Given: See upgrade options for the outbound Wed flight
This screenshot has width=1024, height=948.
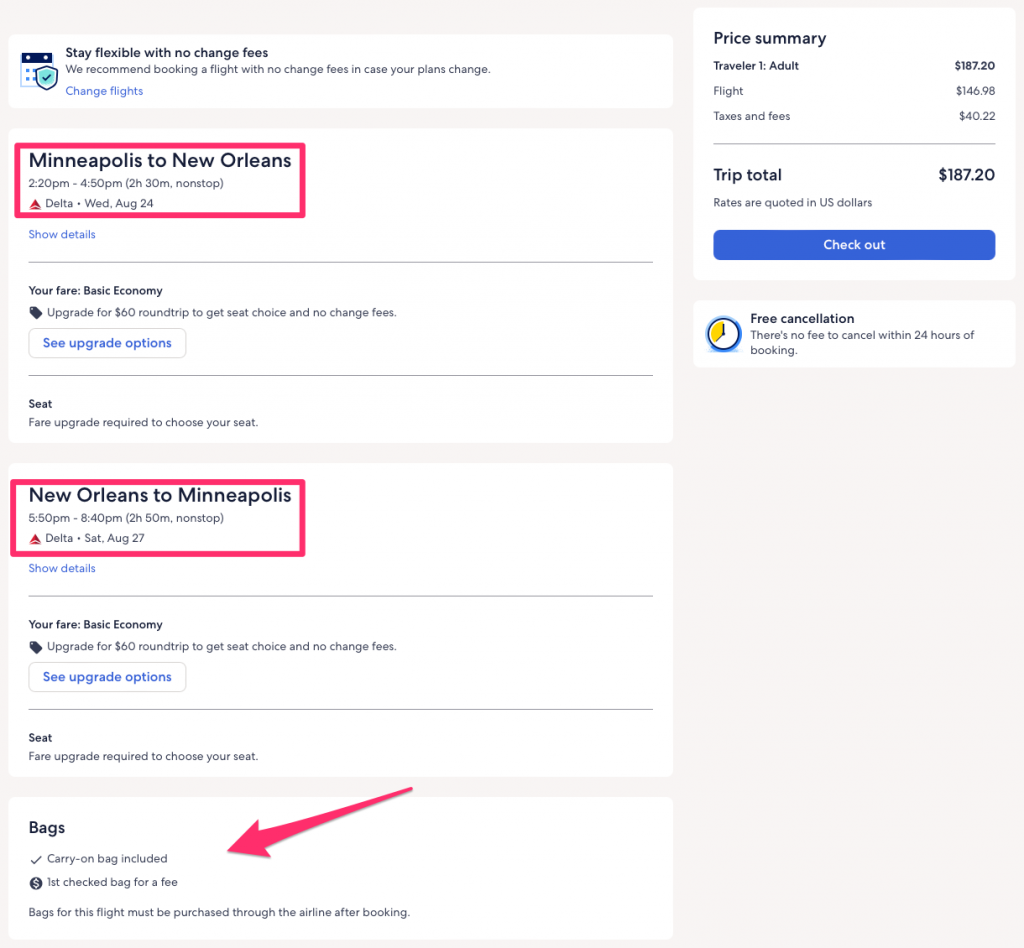Looking at the screenshot, I should (107, 343).
